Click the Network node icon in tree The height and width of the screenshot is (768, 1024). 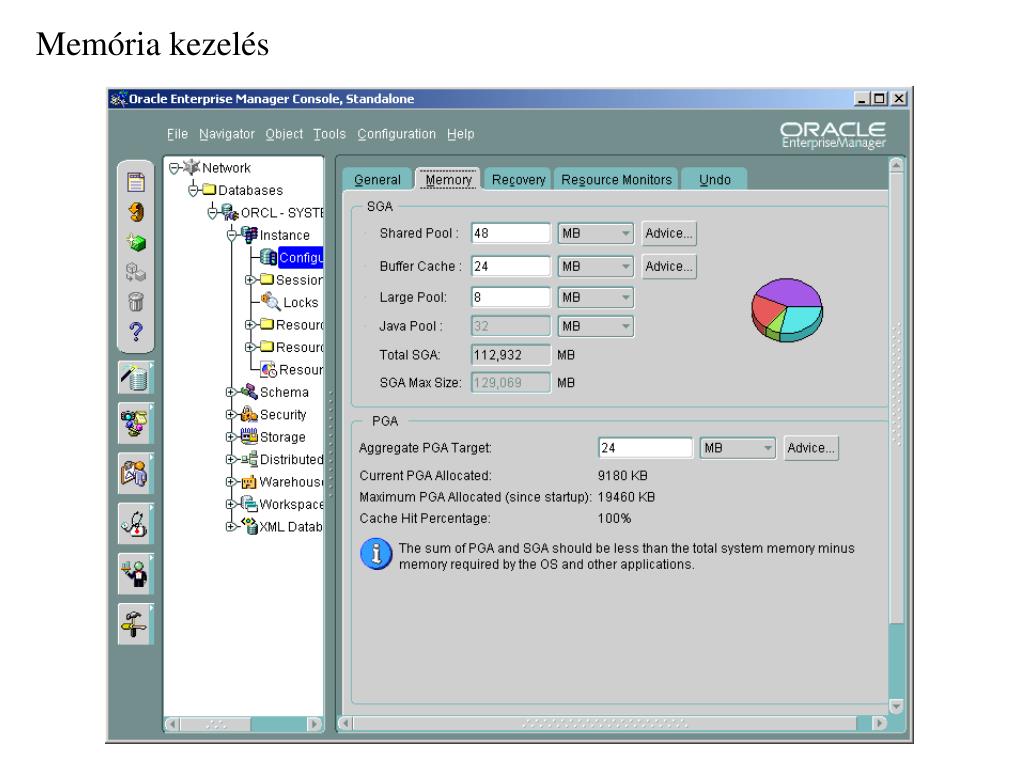(191, 167)
